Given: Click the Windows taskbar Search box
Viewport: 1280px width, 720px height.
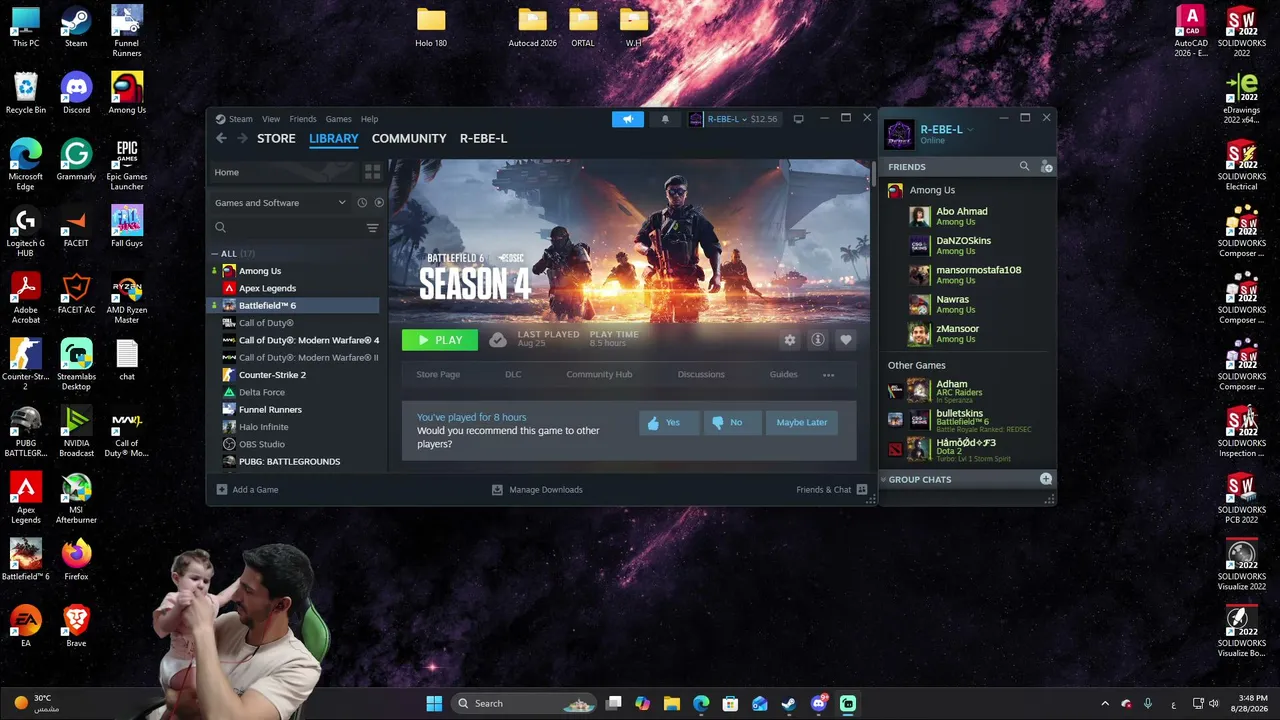Looking at the screenshot, I should coord(525,703).
